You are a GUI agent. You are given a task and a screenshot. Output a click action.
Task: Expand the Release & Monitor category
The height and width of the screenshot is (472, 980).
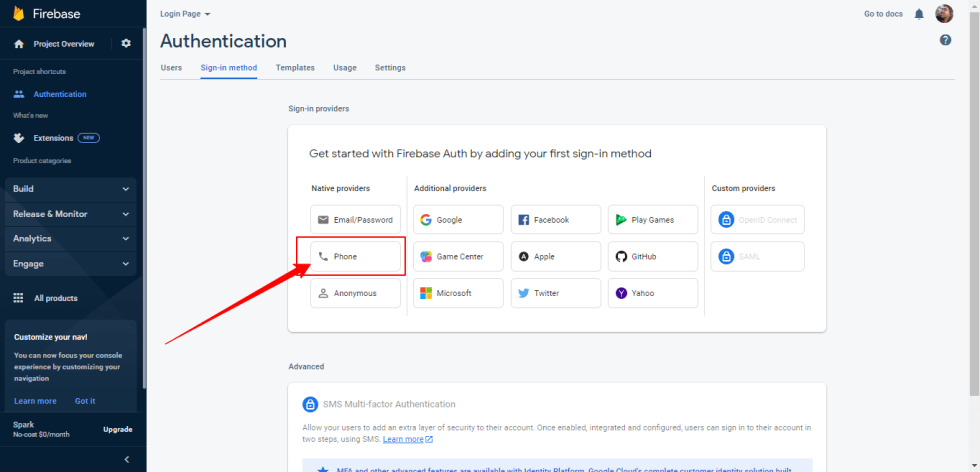[71, 214]
